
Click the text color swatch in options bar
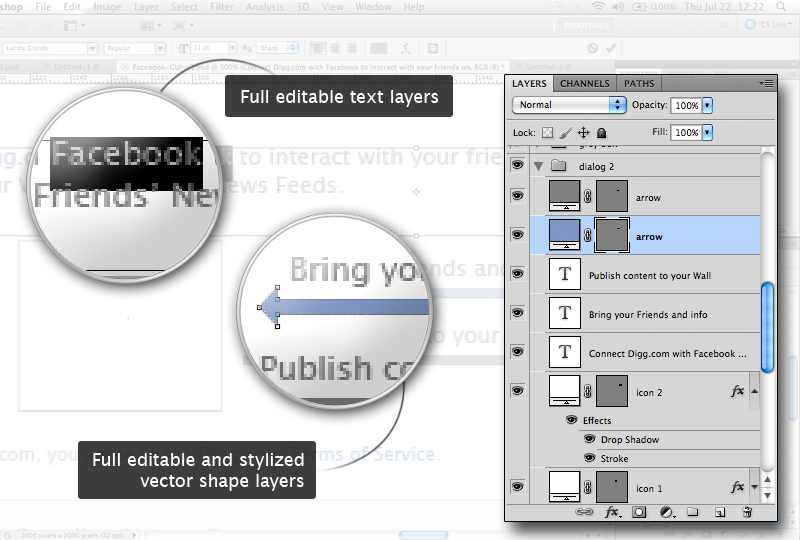point(378,48)
